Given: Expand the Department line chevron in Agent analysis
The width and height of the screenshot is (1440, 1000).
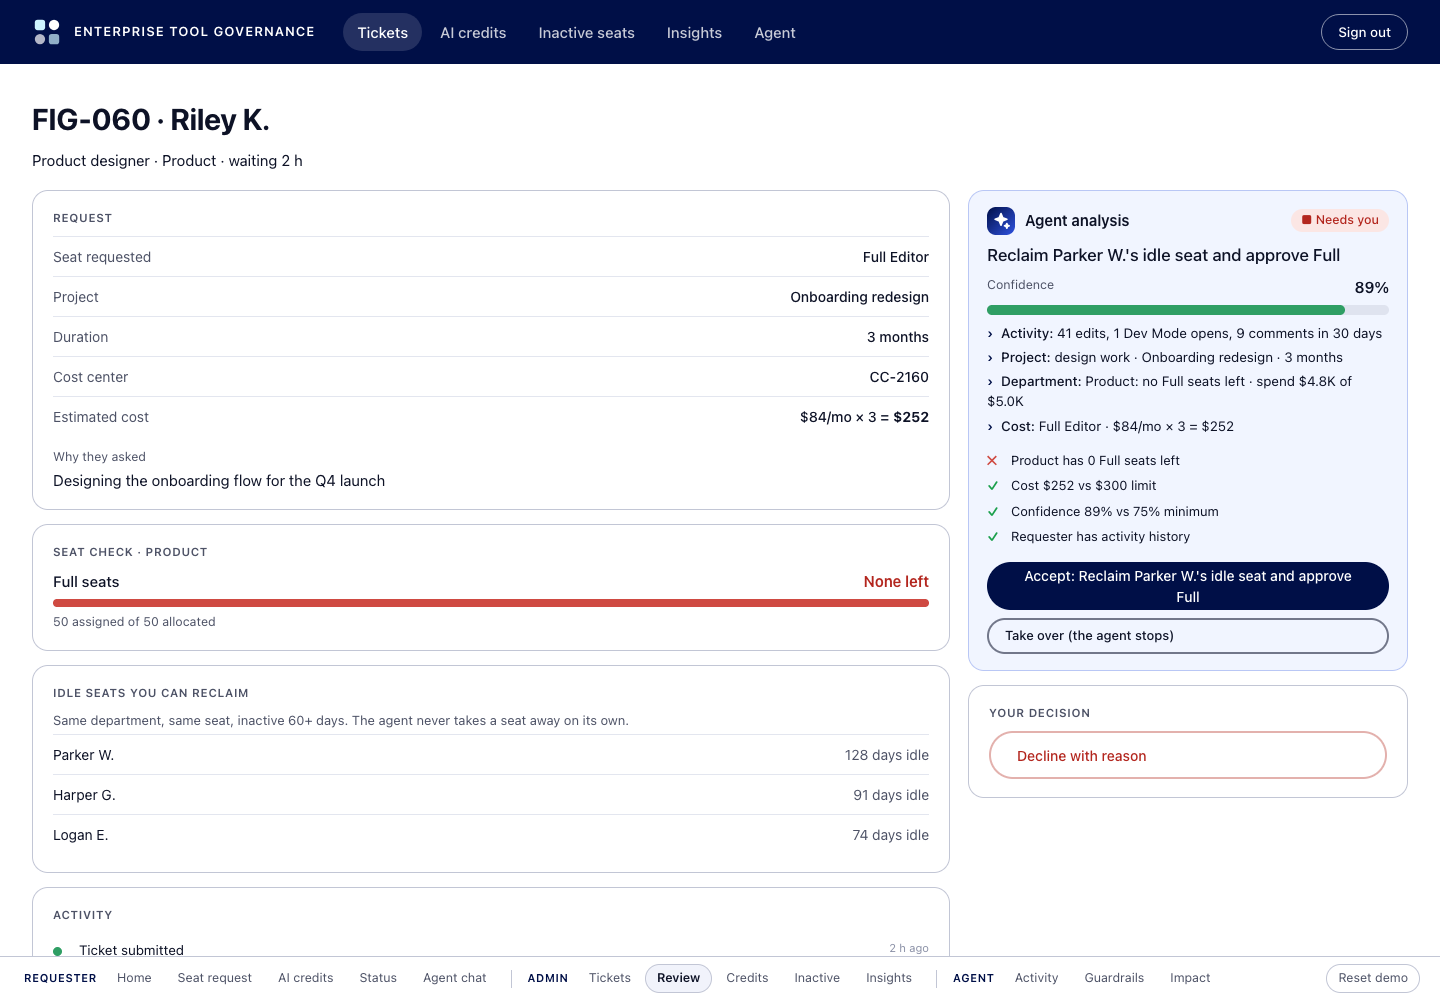Looking at the screenshot, I should click(990, 382).
